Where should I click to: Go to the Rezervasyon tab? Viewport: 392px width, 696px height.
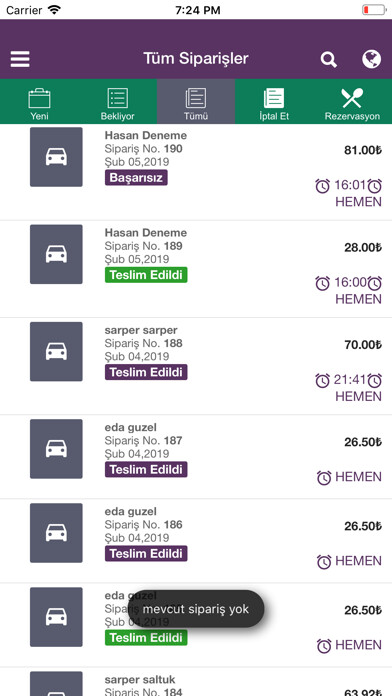tap(352, 102)
